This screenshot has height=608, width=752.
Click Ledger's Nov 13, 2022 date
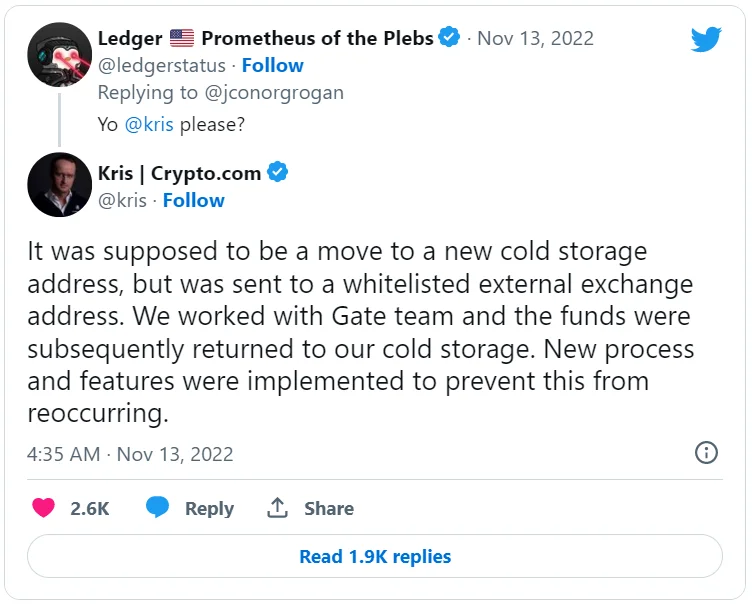[535, 38]
